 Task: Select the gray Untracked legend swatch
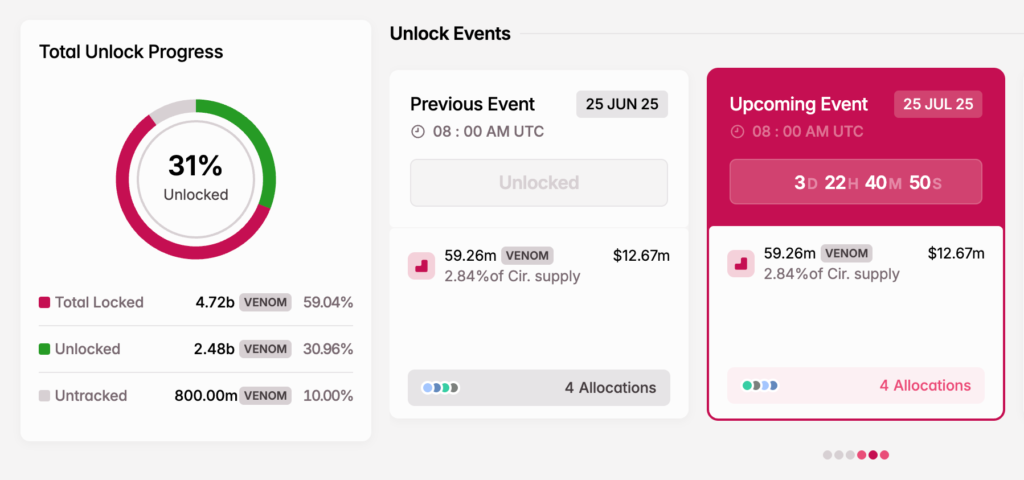44,395
